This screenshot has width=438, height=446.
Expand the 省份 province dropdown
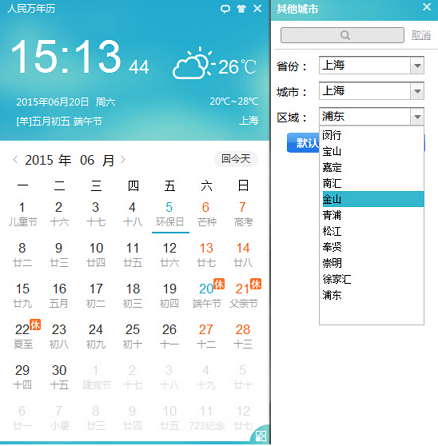point(417,65)
